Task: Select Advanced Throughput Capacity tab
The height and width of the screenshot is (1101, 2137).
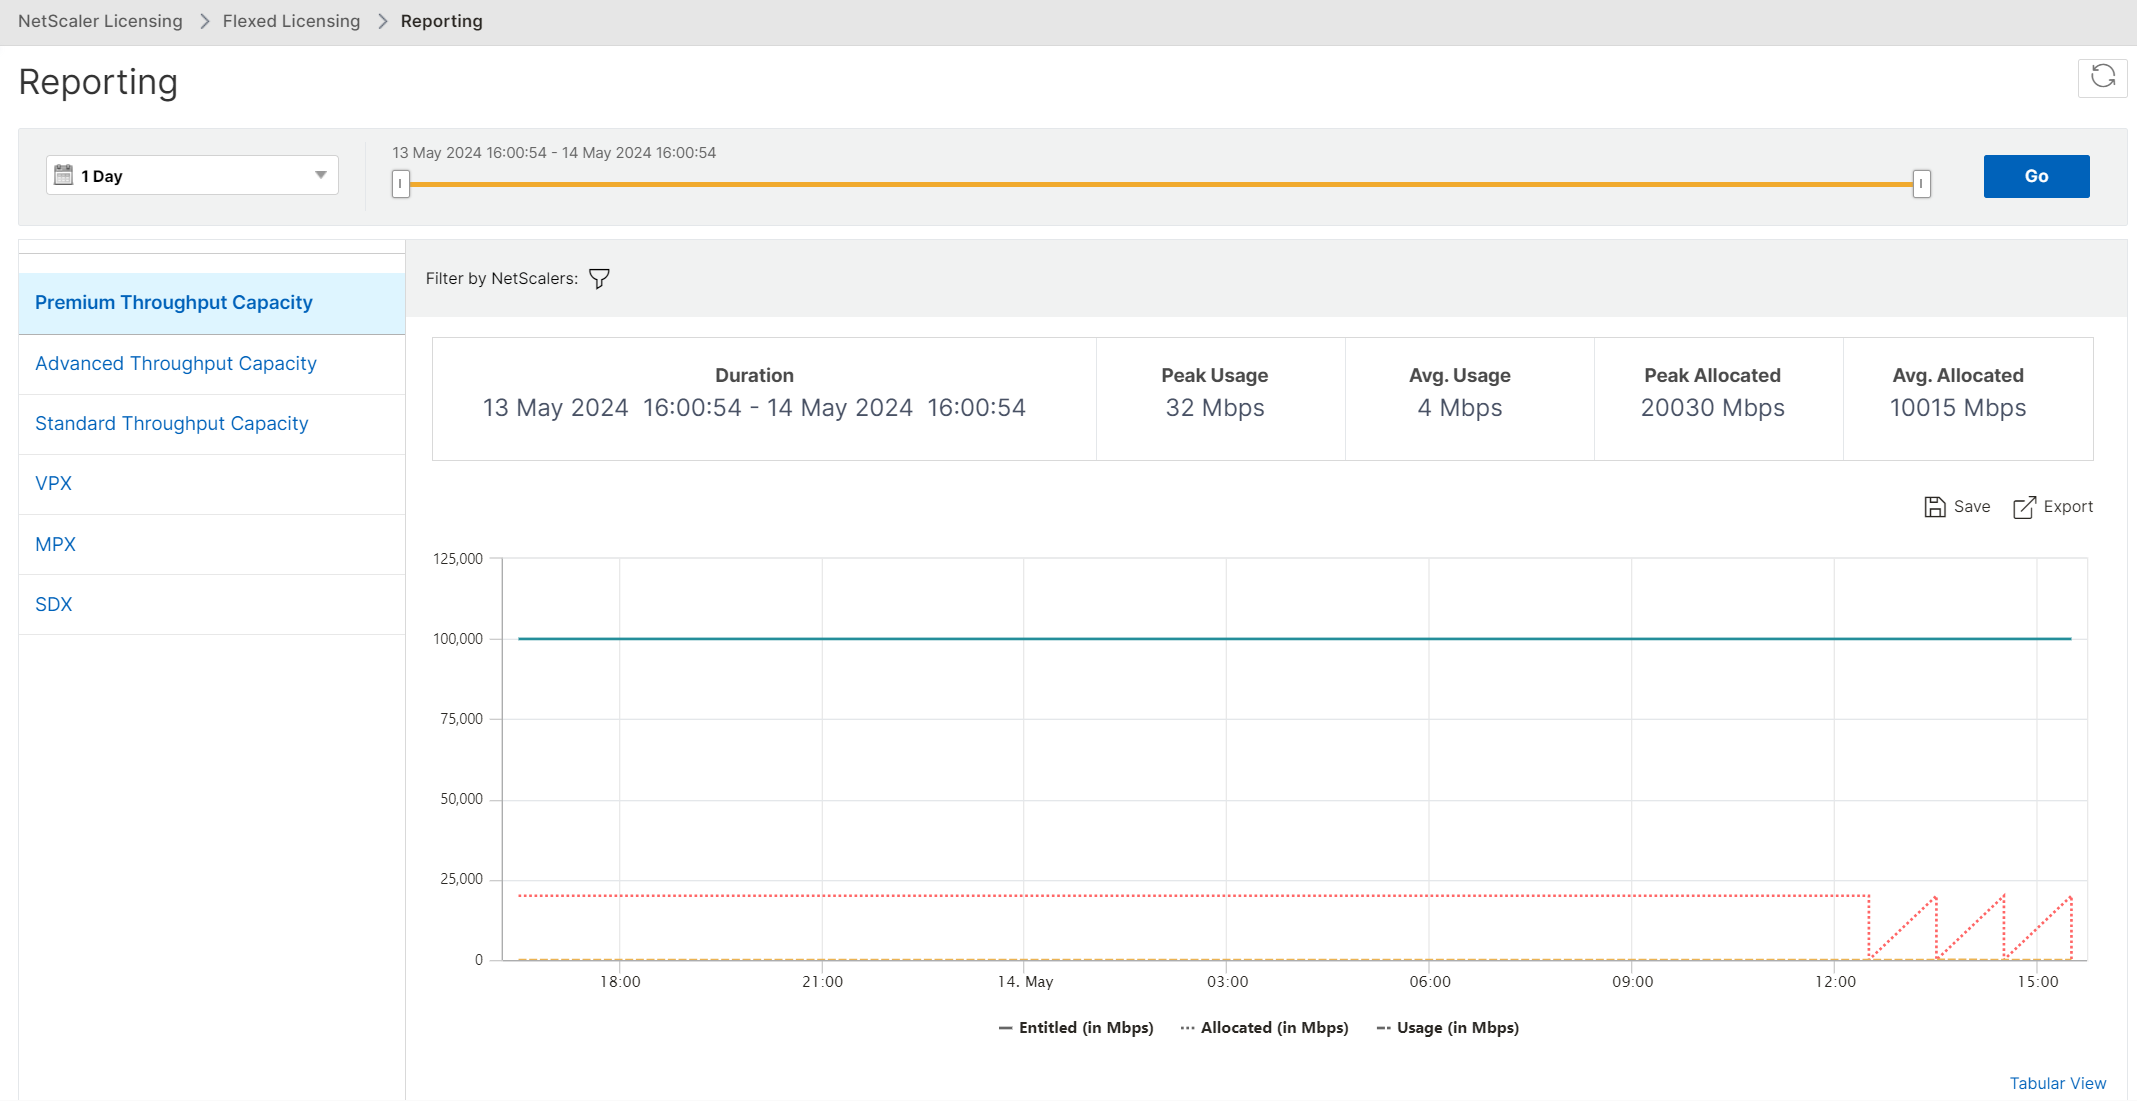Action: coord(212,364)
